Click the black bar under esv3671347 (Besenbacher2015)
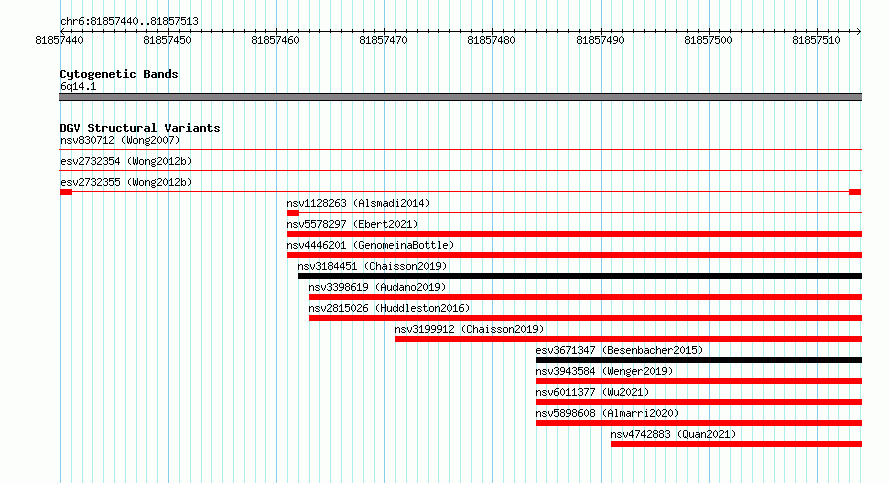The height and width of the screenshot is (483, 890). (699, 360)
